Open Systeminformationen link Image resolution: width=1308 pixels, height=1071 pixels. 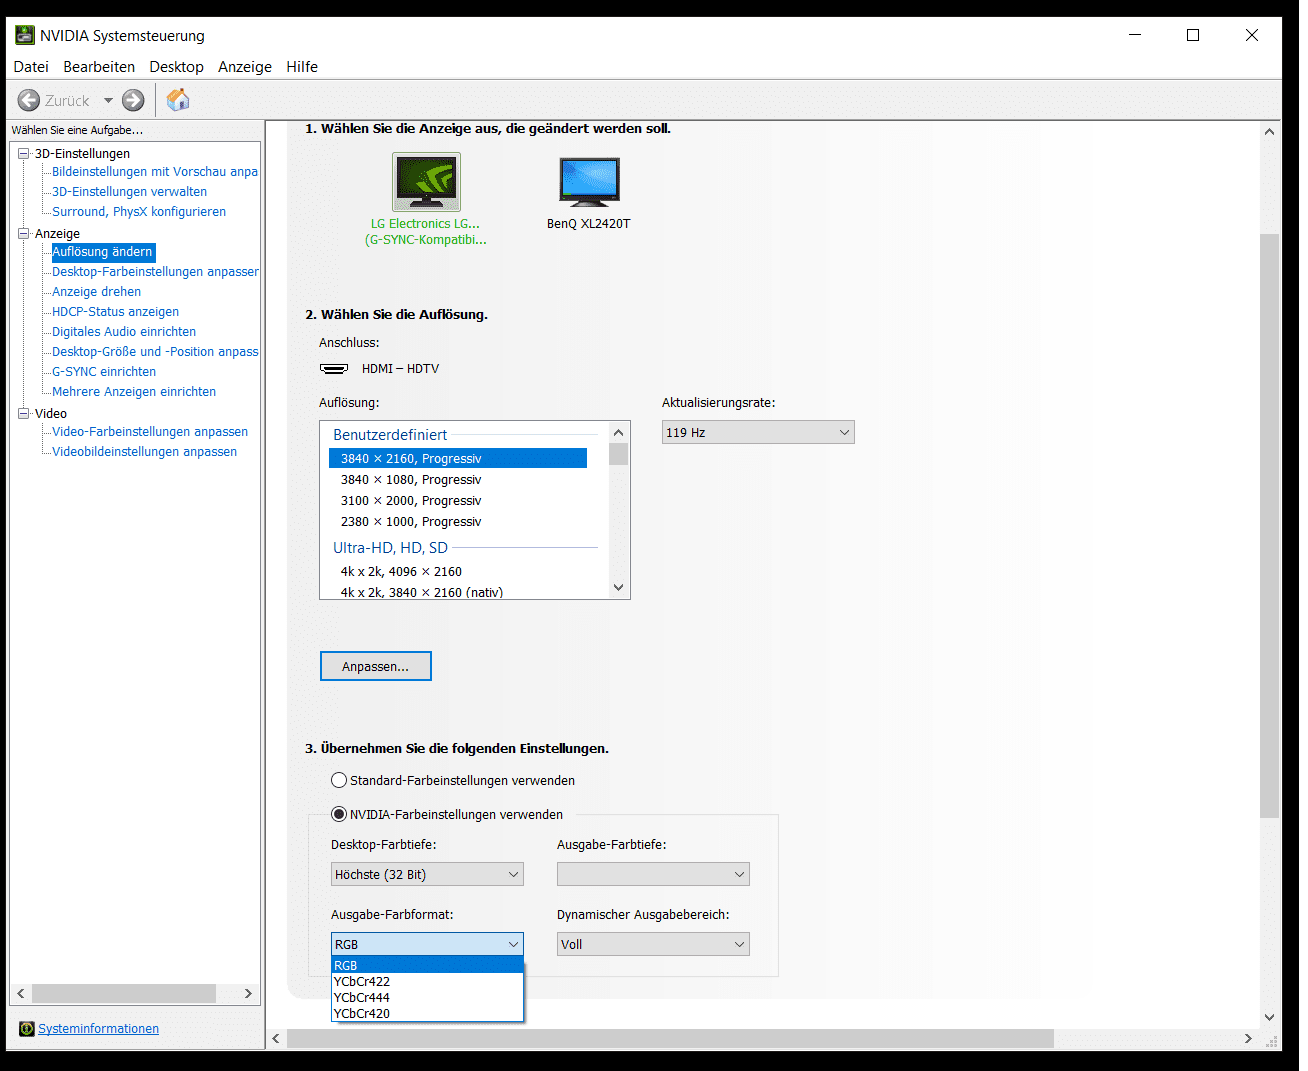coord(98,1028)
